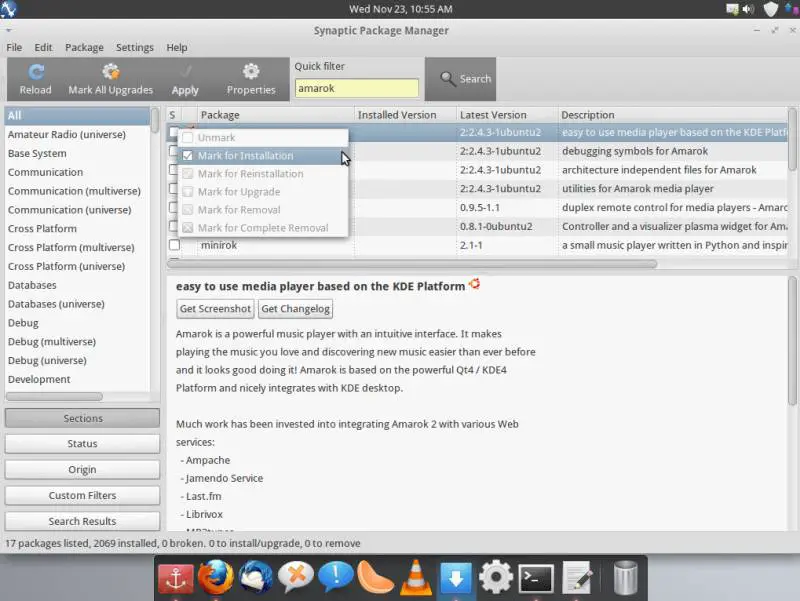Click the Ubuntu supported-package icon beside the description heading
The image size is (800, 601).
(x=474, y=284)
